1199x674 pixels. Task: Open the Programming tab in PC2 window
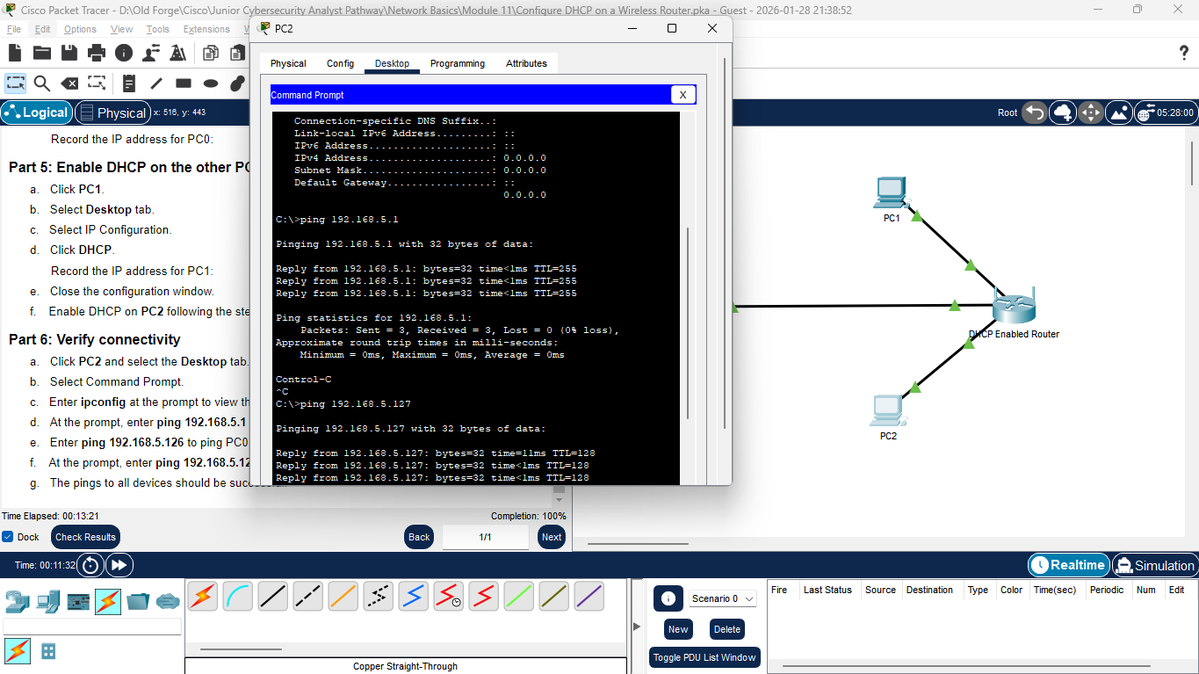457,63
